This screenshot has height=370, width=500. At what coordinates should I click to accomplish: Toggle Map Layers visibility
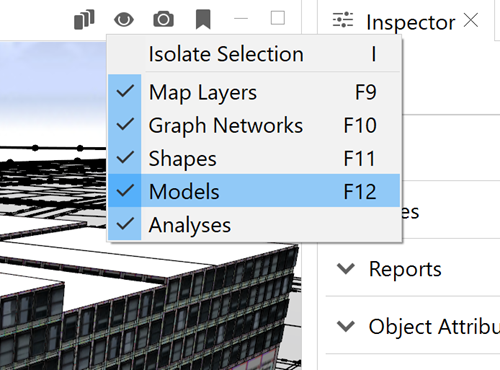[x=254, y=92]
